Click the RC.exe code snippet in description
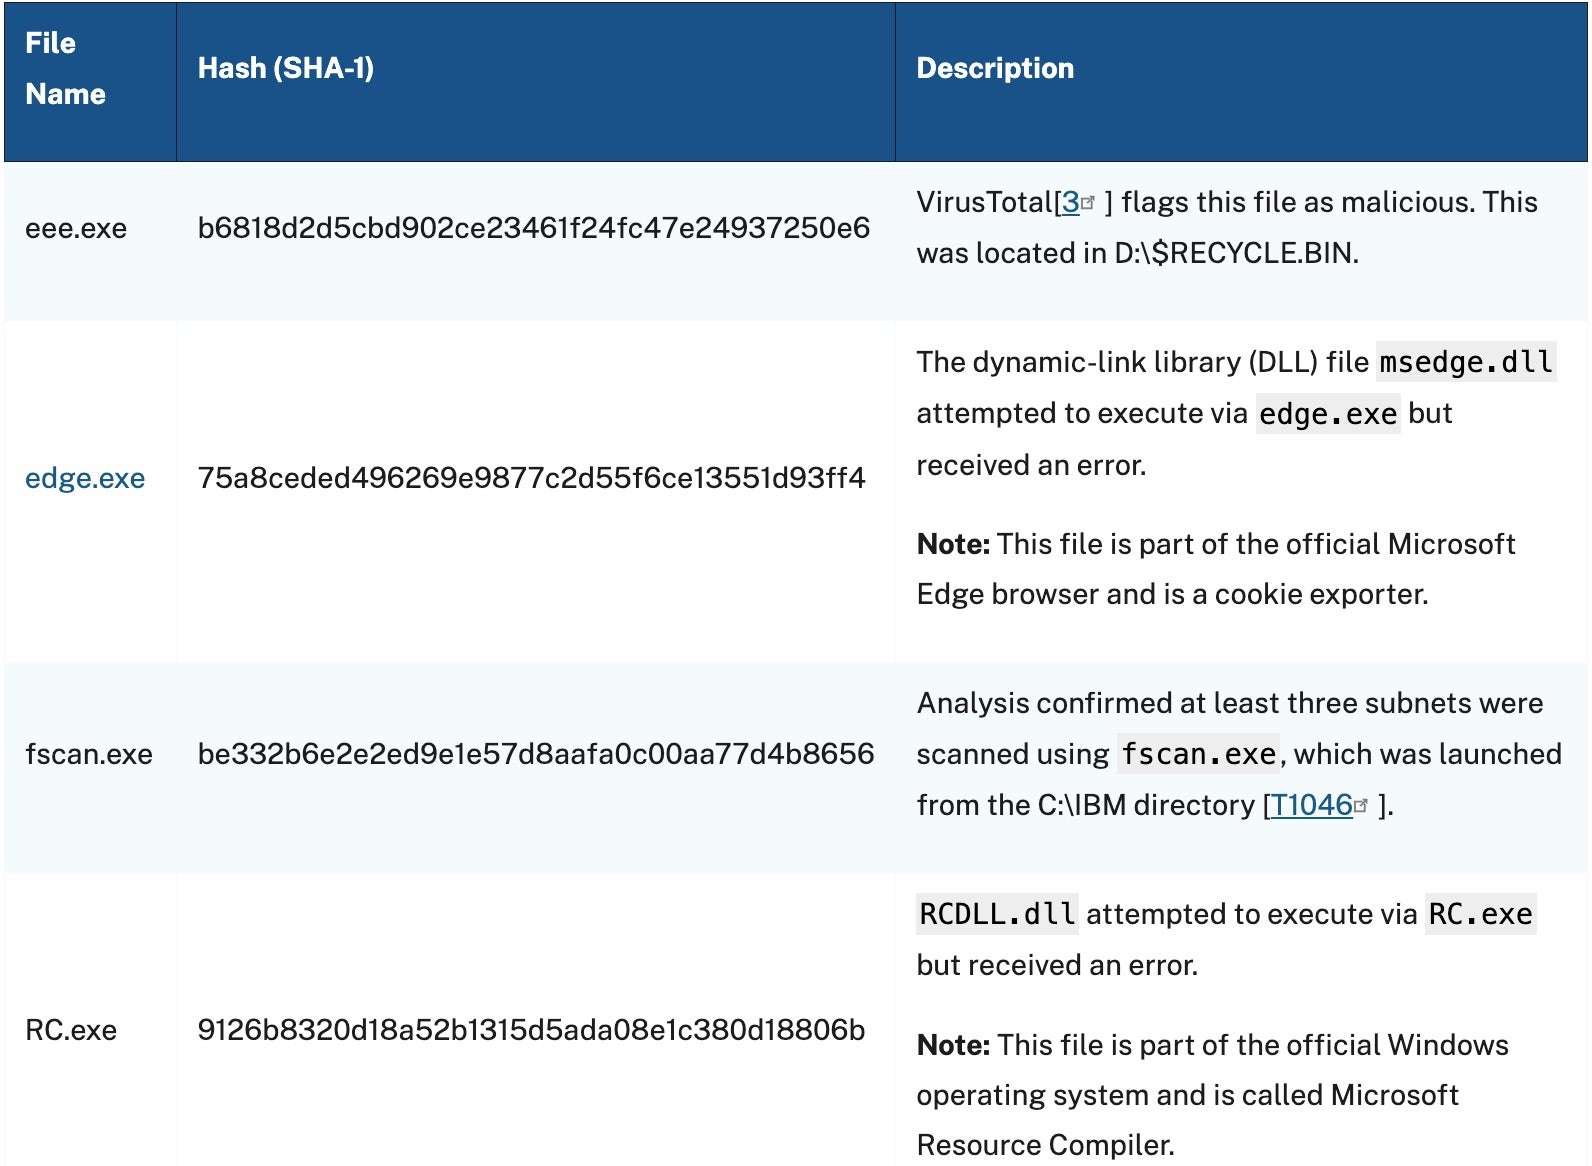Screen dimensions: 1592x1166 coord(1480,914)
